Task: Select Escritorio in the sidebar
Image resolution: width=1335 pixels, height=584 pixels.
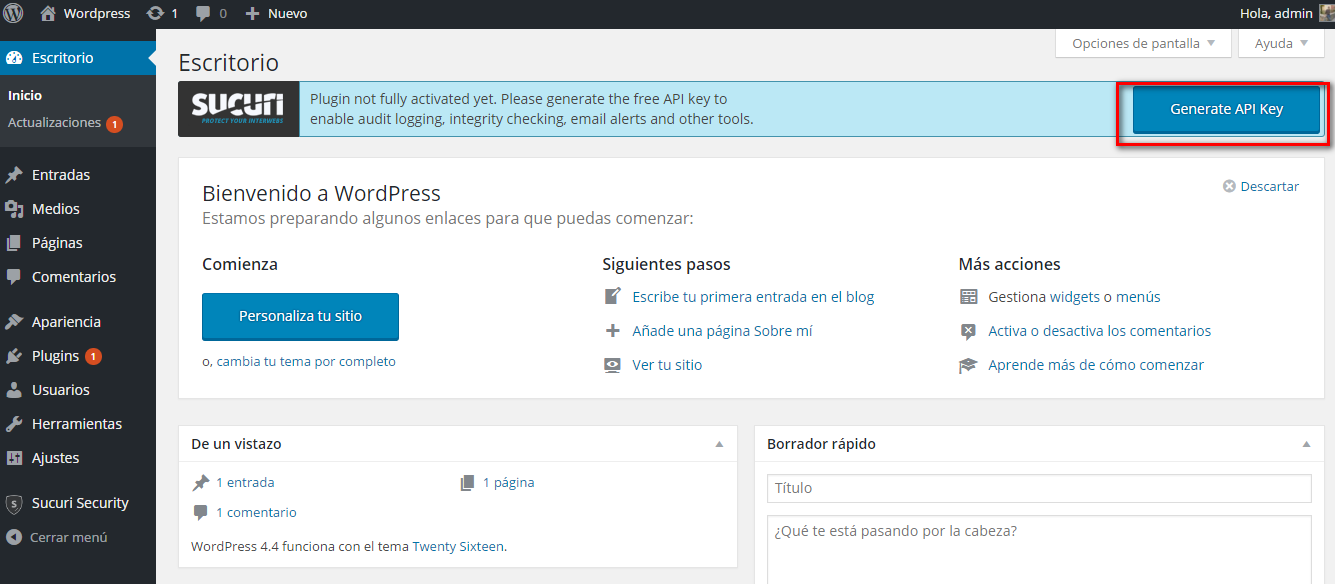Action: click(x=78, y=58)
